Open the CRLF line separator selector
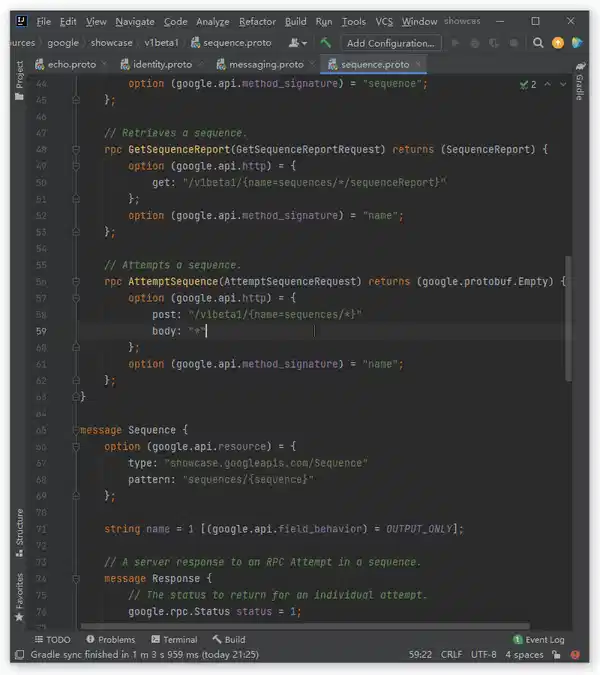 451,655
